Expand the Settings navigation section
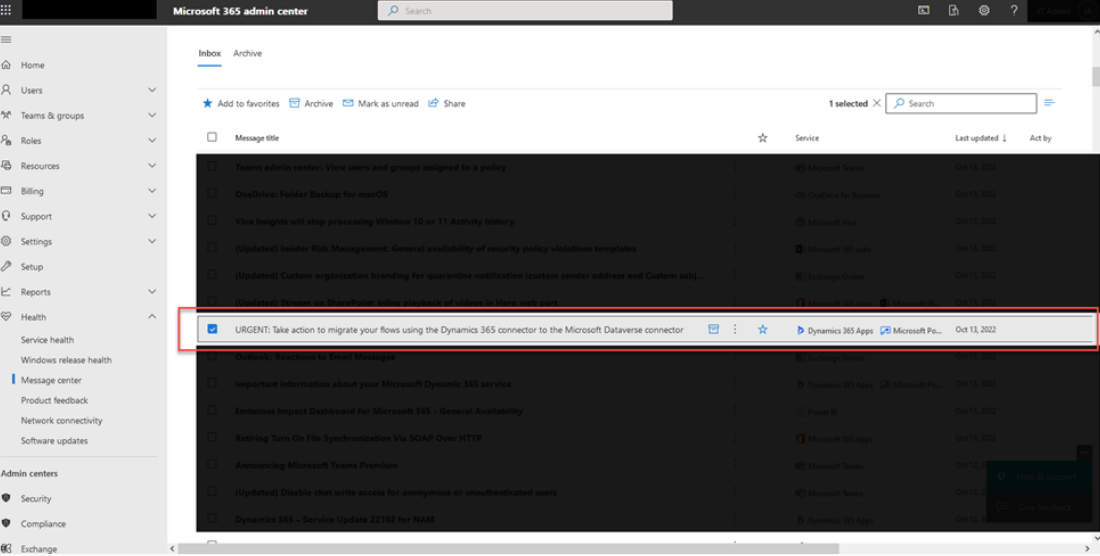 click(x=152, y=241)
